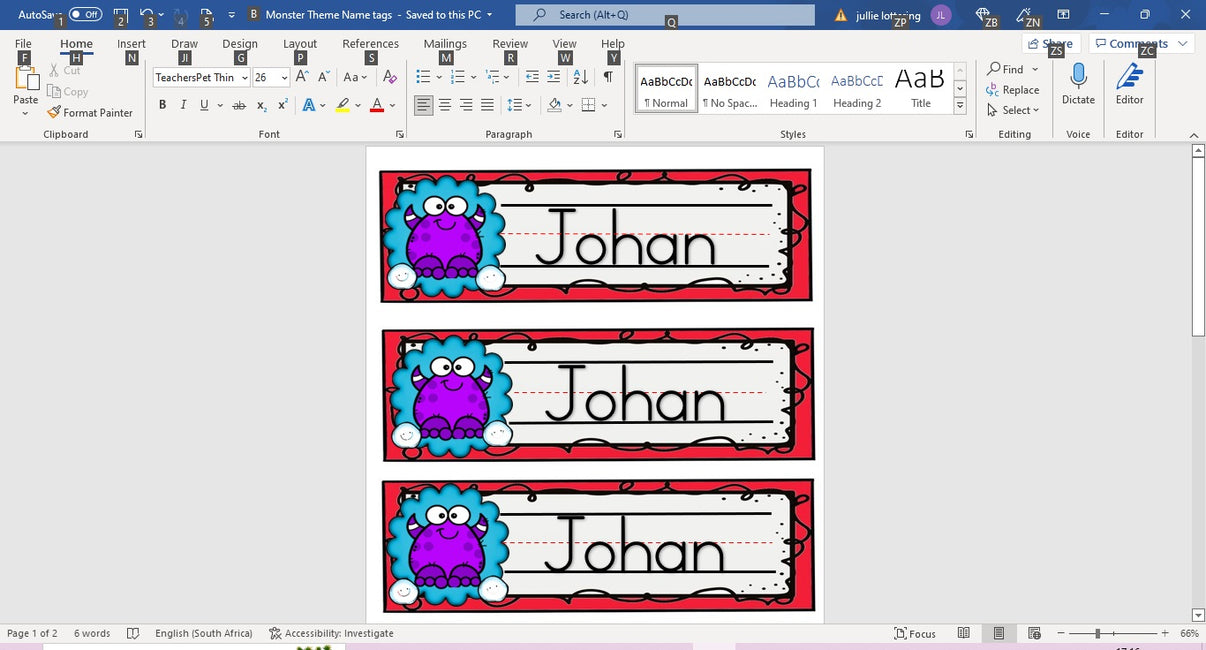Open the font size dropdown

282,77
